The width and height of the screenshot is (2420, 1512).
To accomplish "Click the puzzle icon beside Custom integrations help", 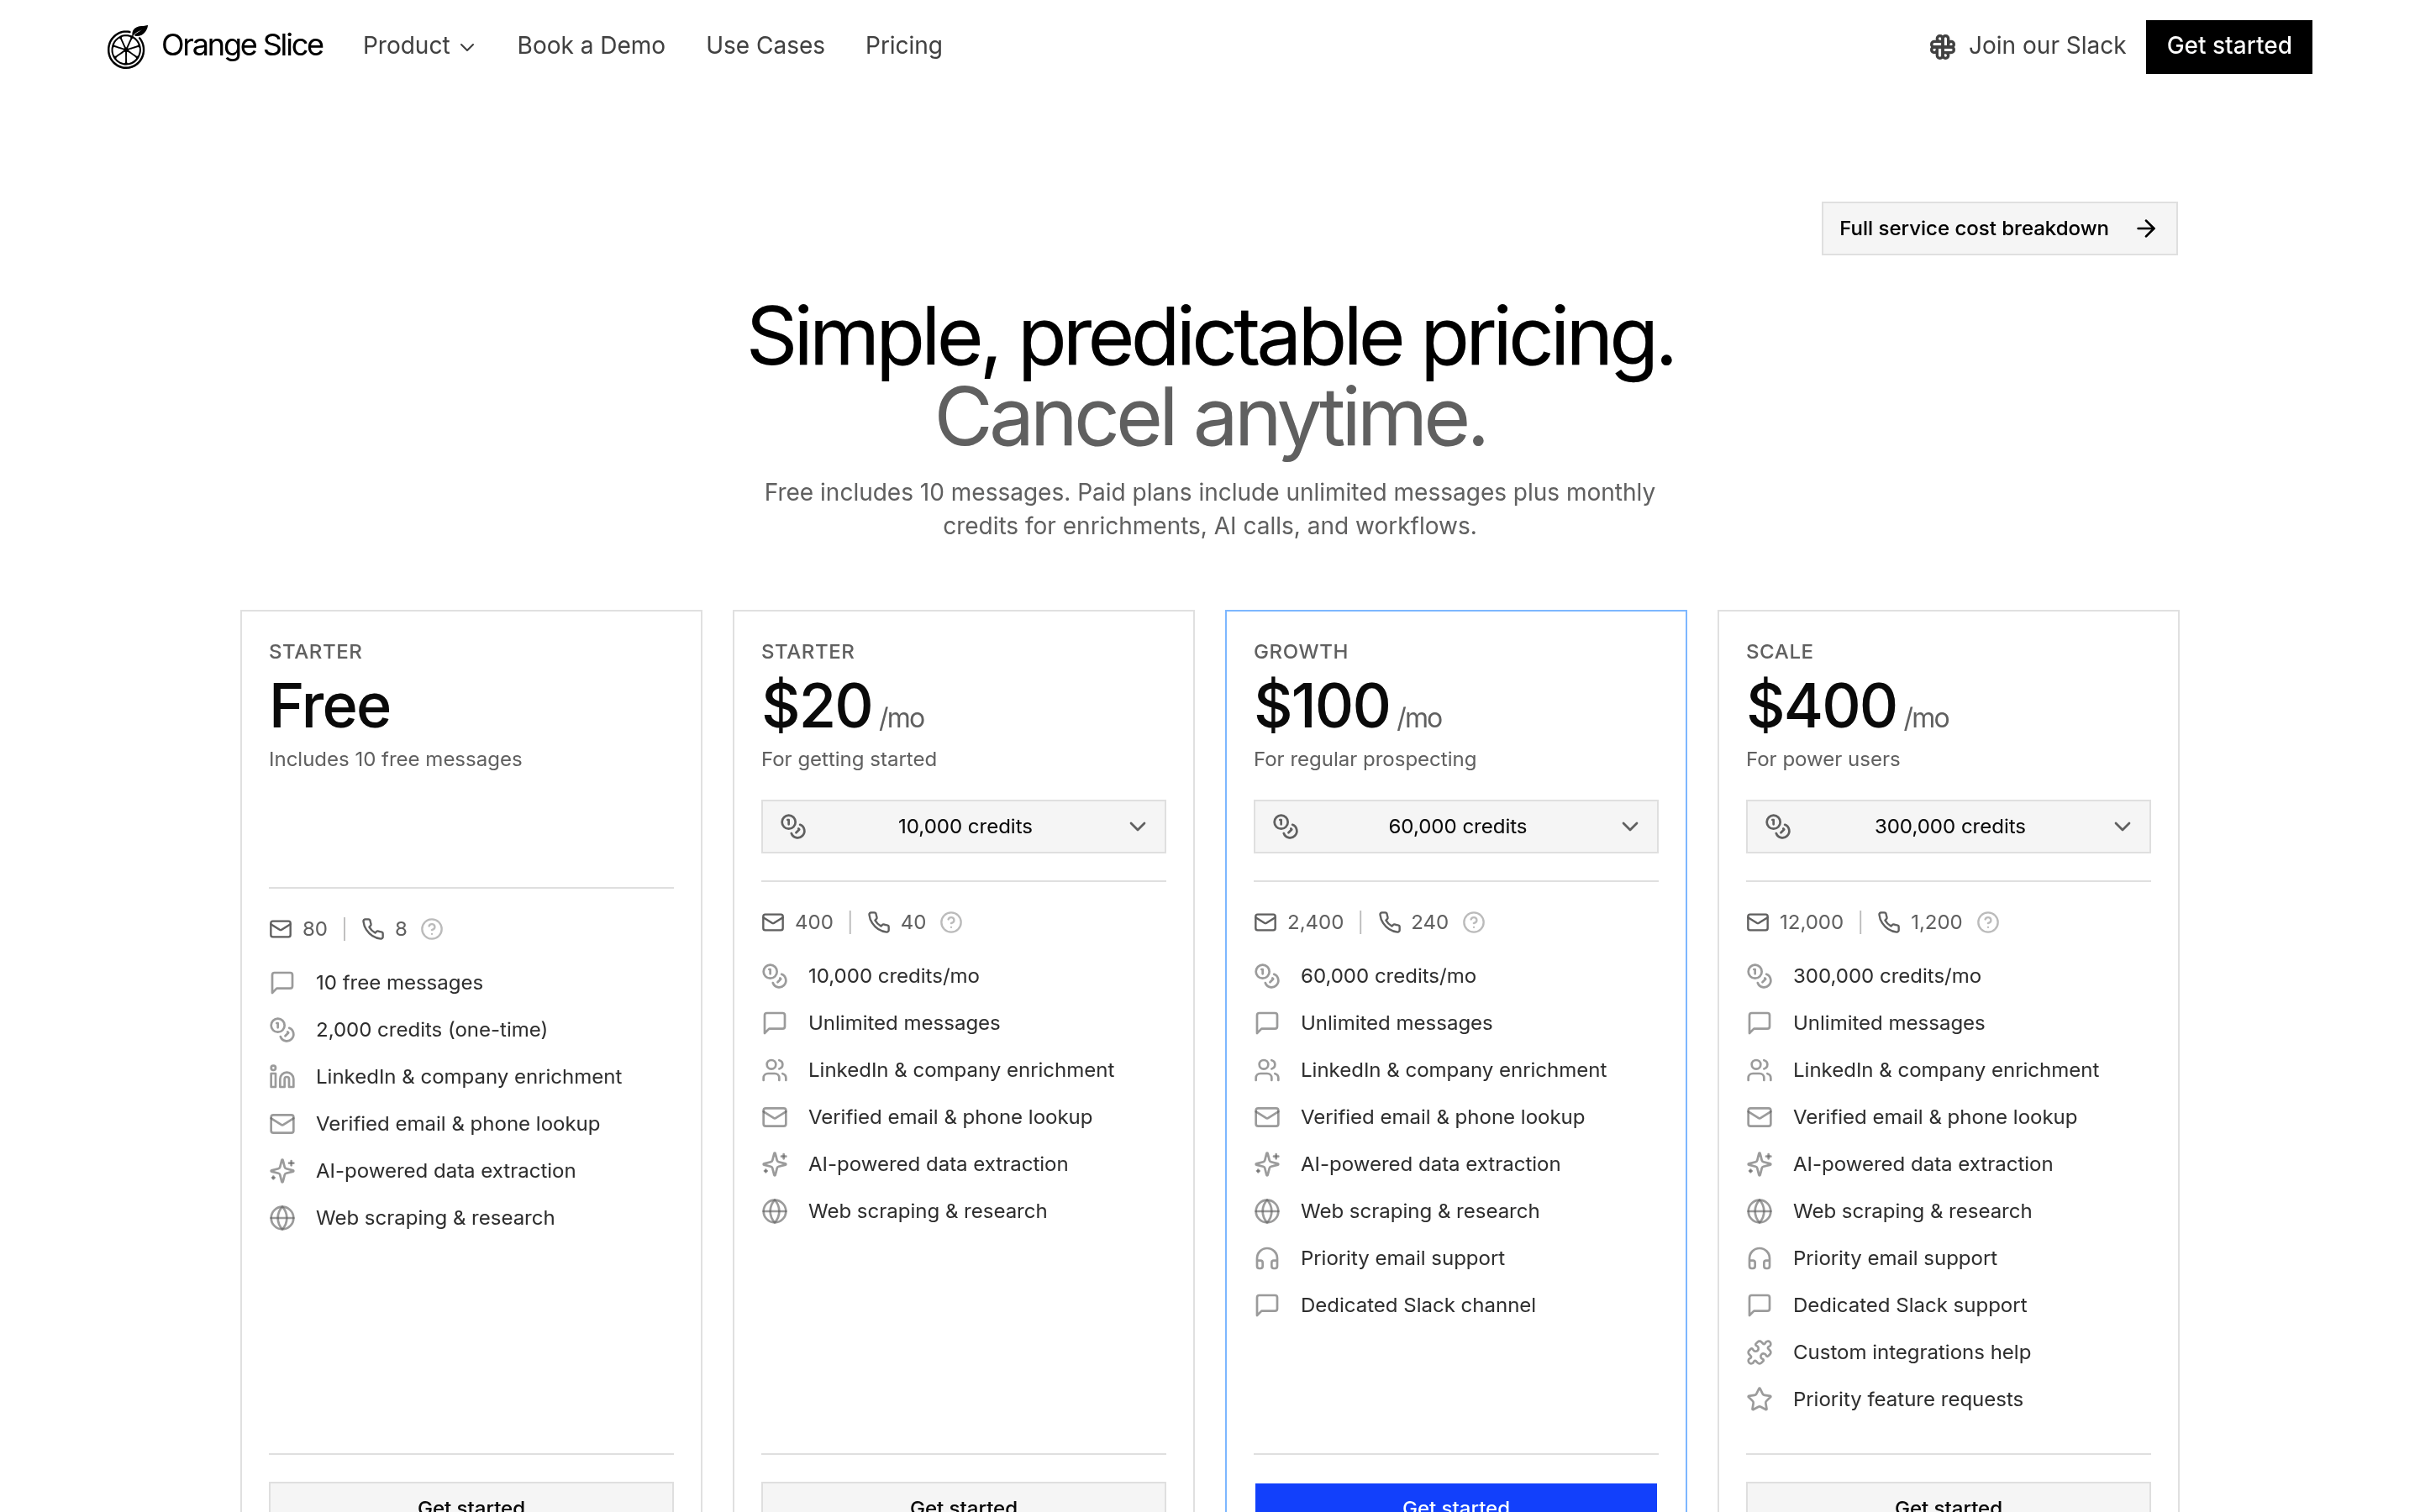I will (1759, 1352).
